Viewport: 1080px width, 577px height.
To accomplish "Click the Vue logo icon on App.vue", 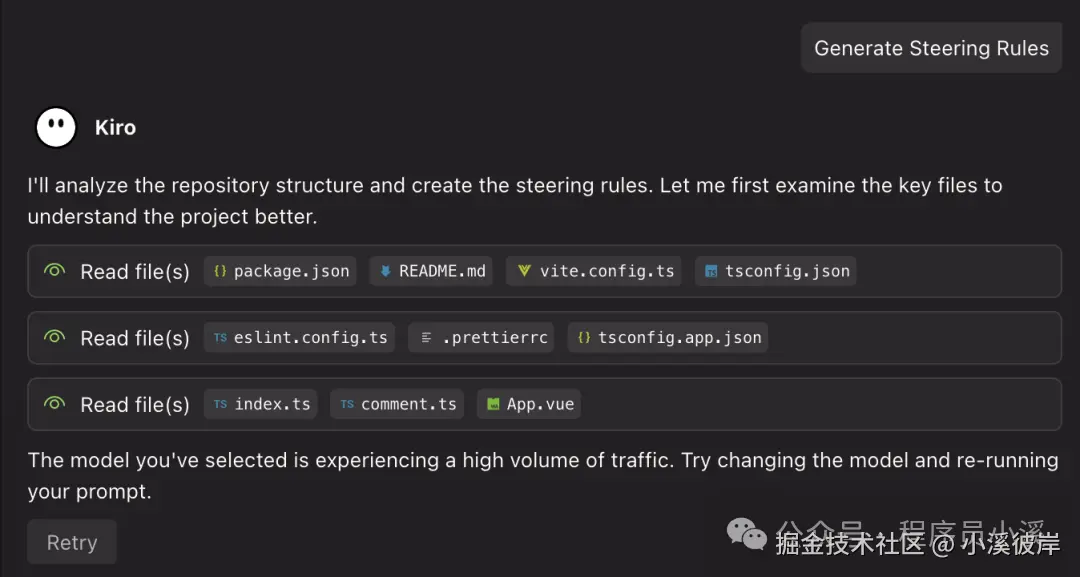I will tap(493, 404).
